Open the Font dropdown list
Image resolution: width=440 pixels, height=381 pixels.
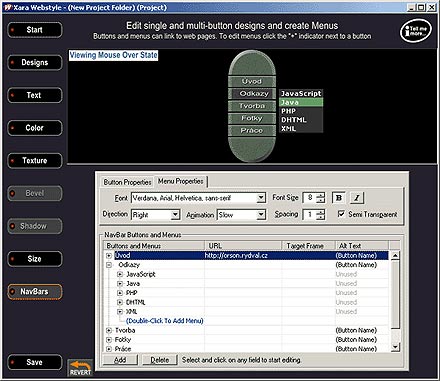pos(261,198)
